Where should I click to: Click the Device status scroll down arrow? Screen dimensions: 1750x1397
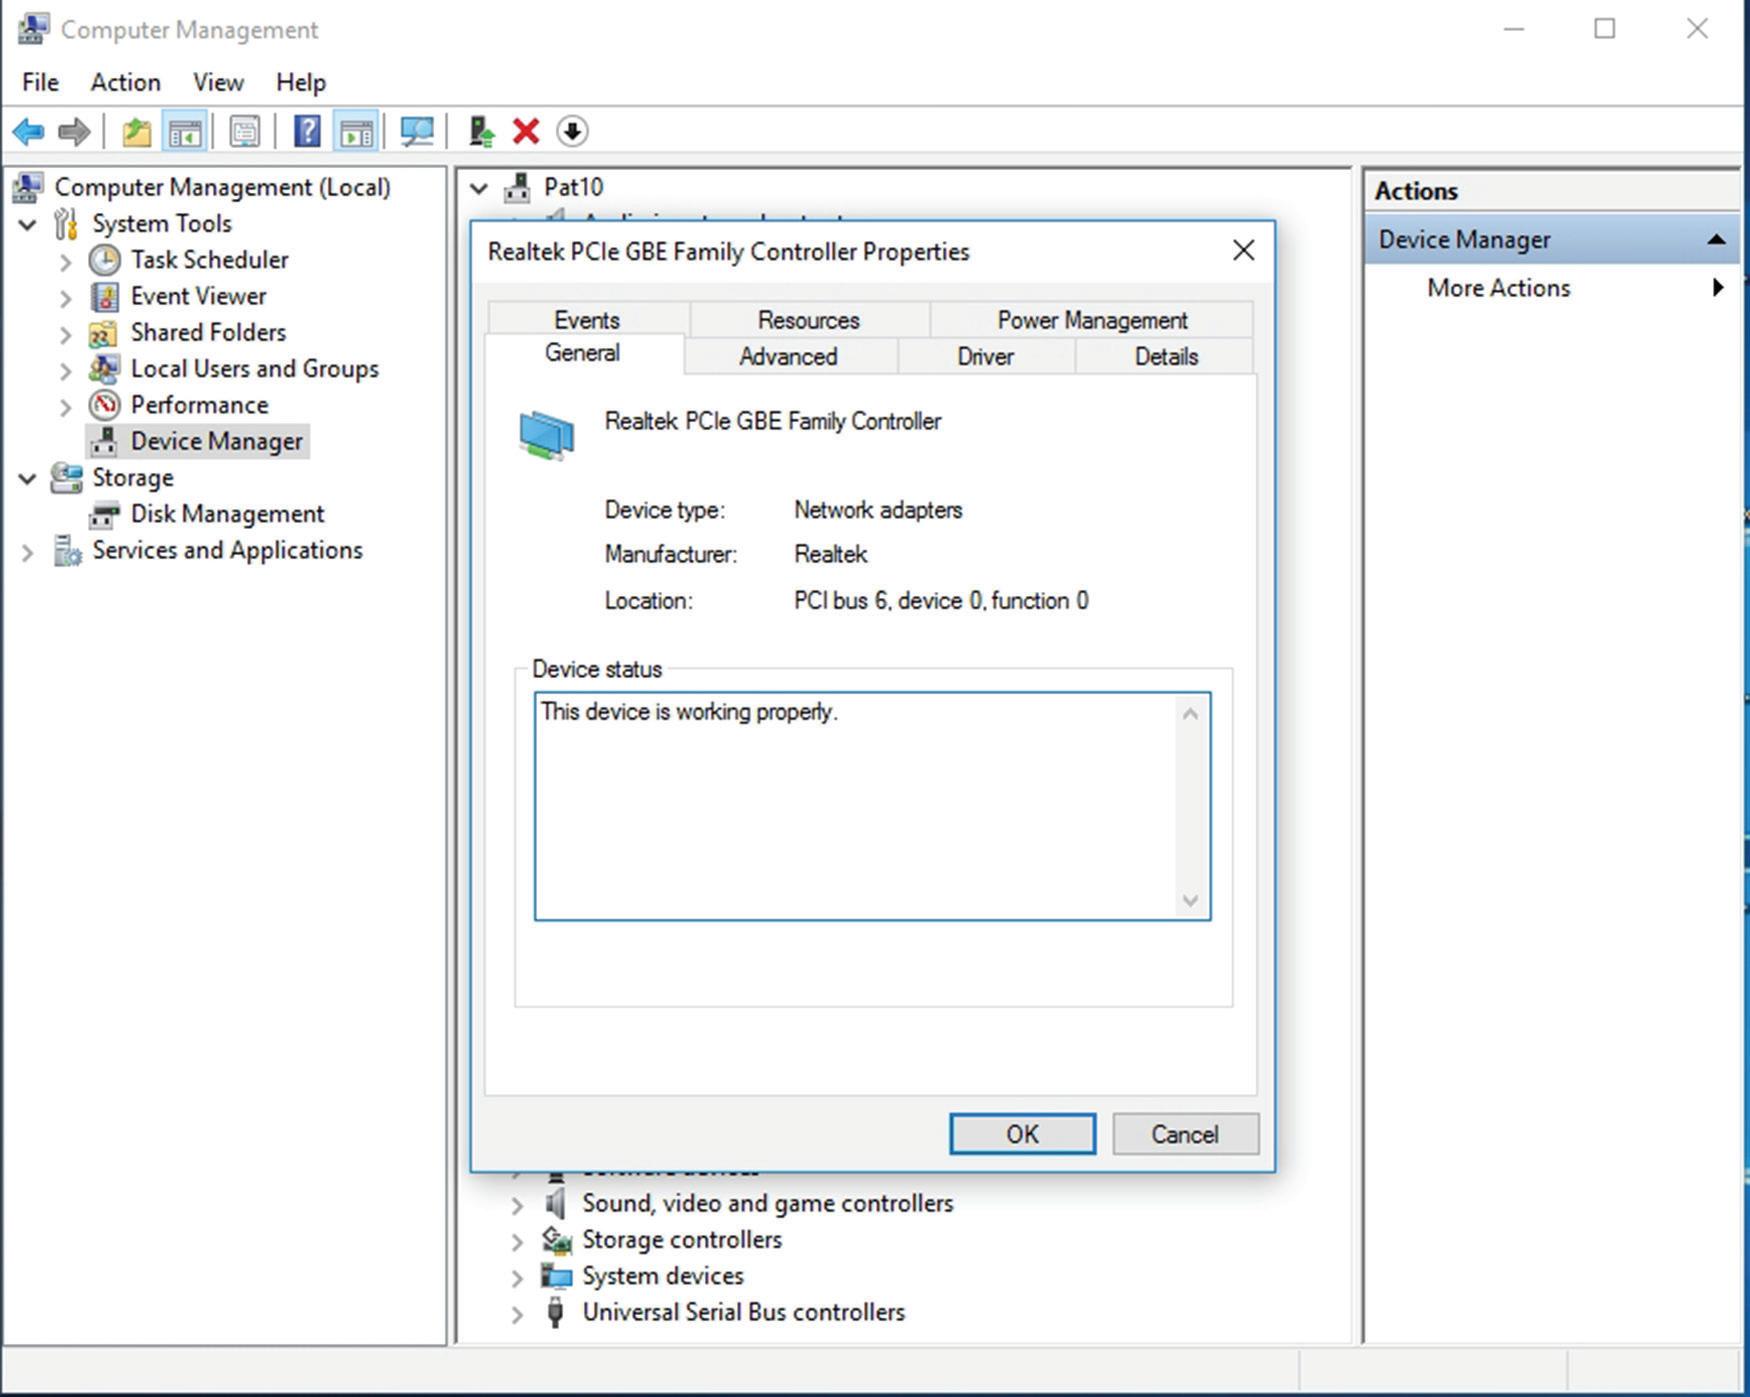pos(1190,900)
